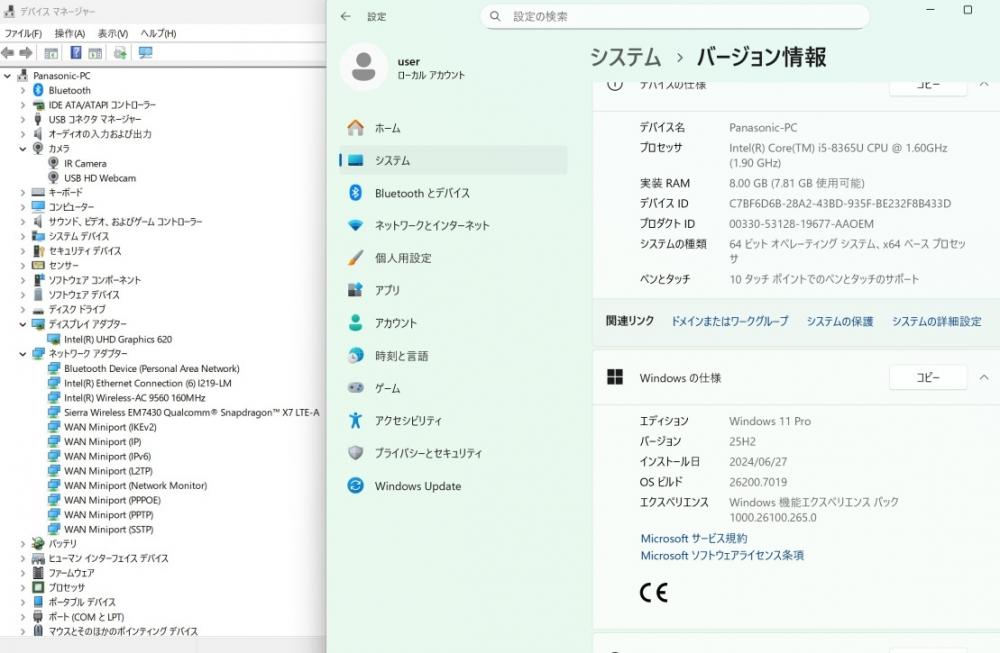Open the ファイル(F) menu
1000x653 pixels.
pyautogui.click(x=23, y=33)
